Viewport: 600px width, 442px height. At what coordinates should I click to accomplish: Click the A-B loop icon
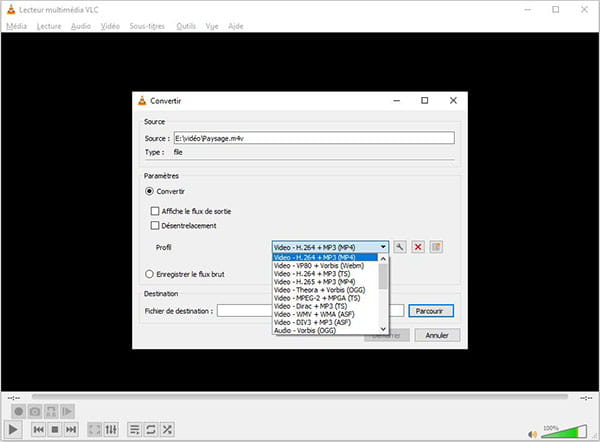51,412
